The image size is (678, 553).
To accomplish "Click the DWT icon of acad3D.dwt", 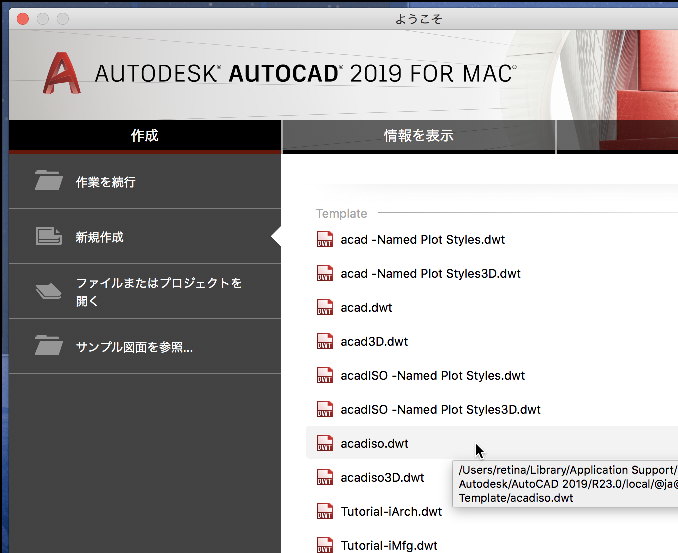I will [325, 341].
